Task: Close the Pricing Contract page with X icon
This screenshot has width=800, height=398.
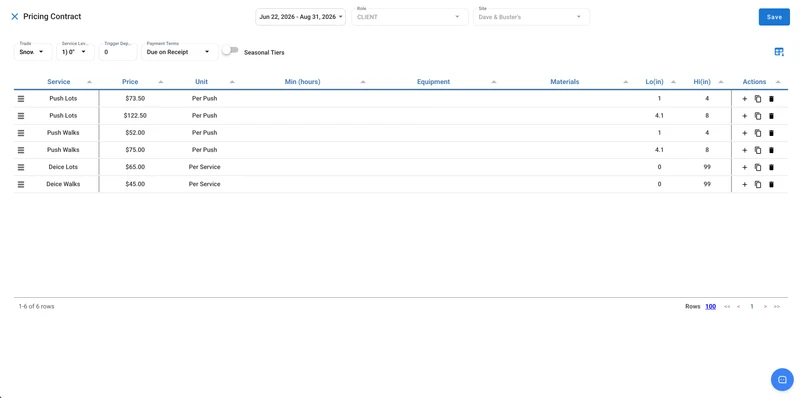Action: pyautogui.click(x=14, y=17)
